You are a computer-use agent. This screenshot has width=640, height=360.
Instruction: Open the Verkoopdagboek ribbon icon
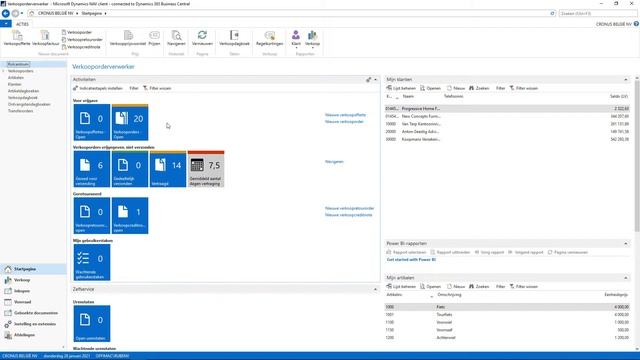pyautogui.click(x=234, y=38)
